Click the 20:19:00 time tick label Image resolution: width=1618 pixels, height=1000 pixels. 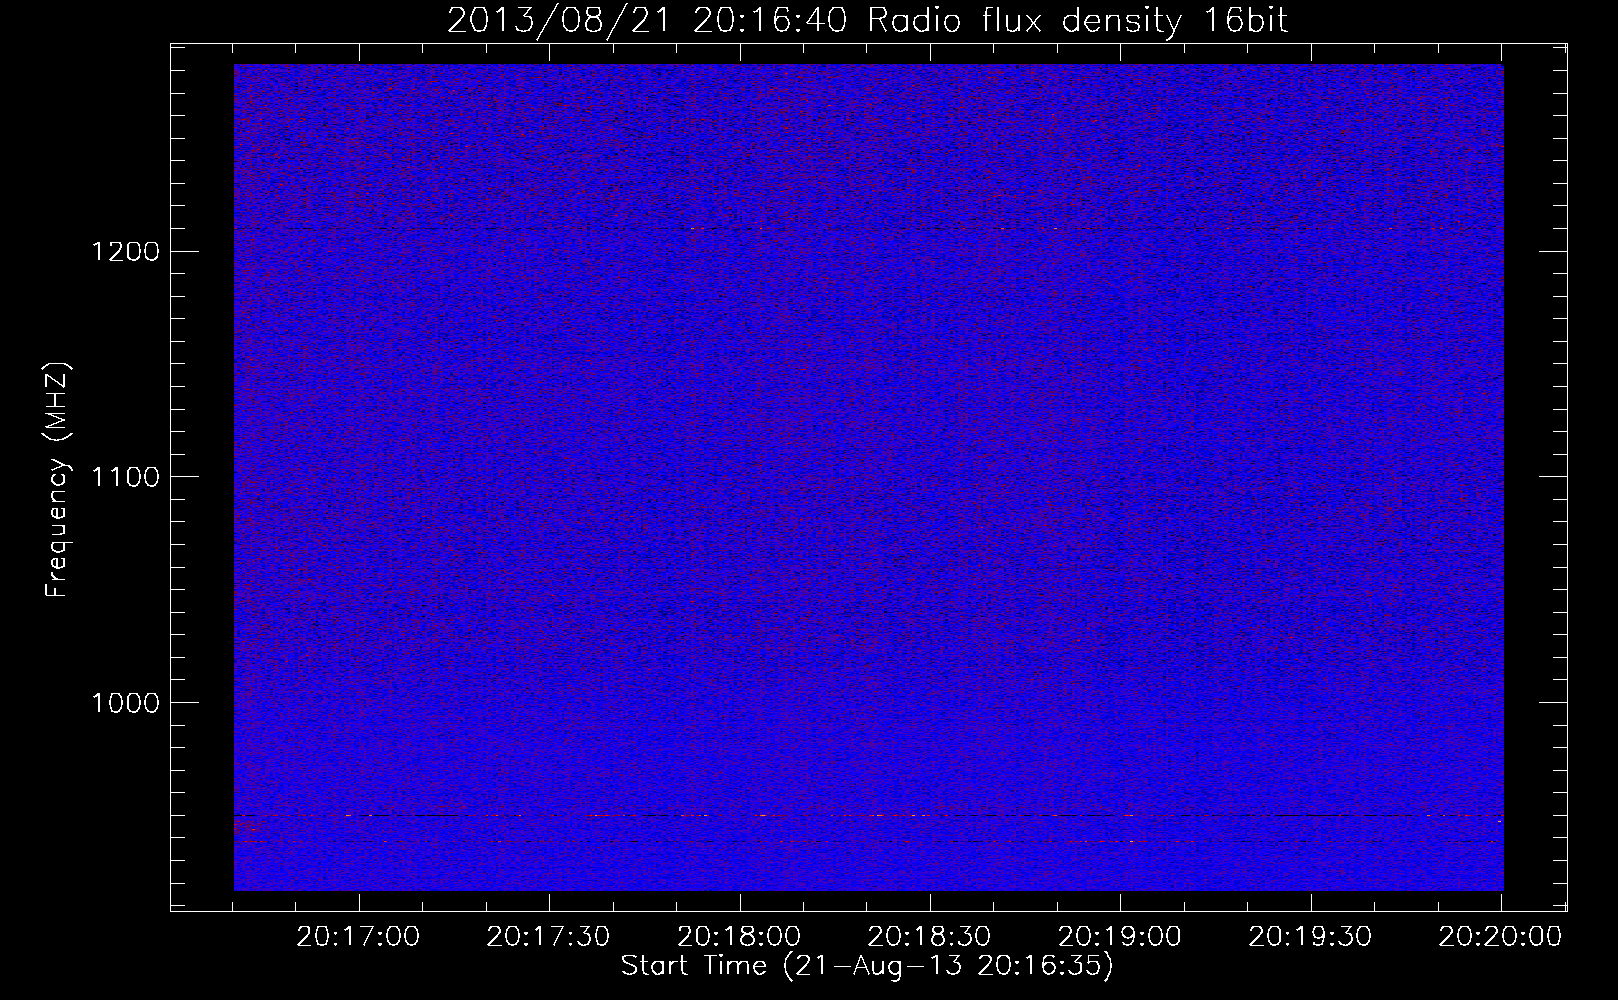point(1120,937)
